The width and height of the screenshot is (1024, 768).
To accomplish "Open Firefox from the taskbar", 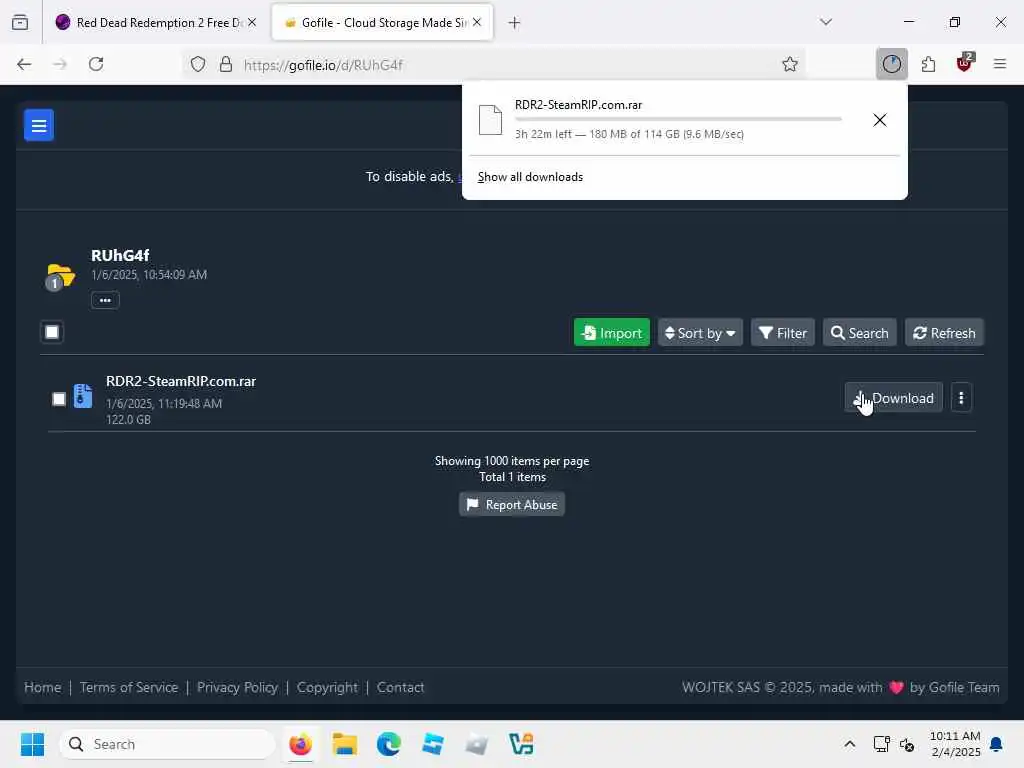I will tap(300, 744).
